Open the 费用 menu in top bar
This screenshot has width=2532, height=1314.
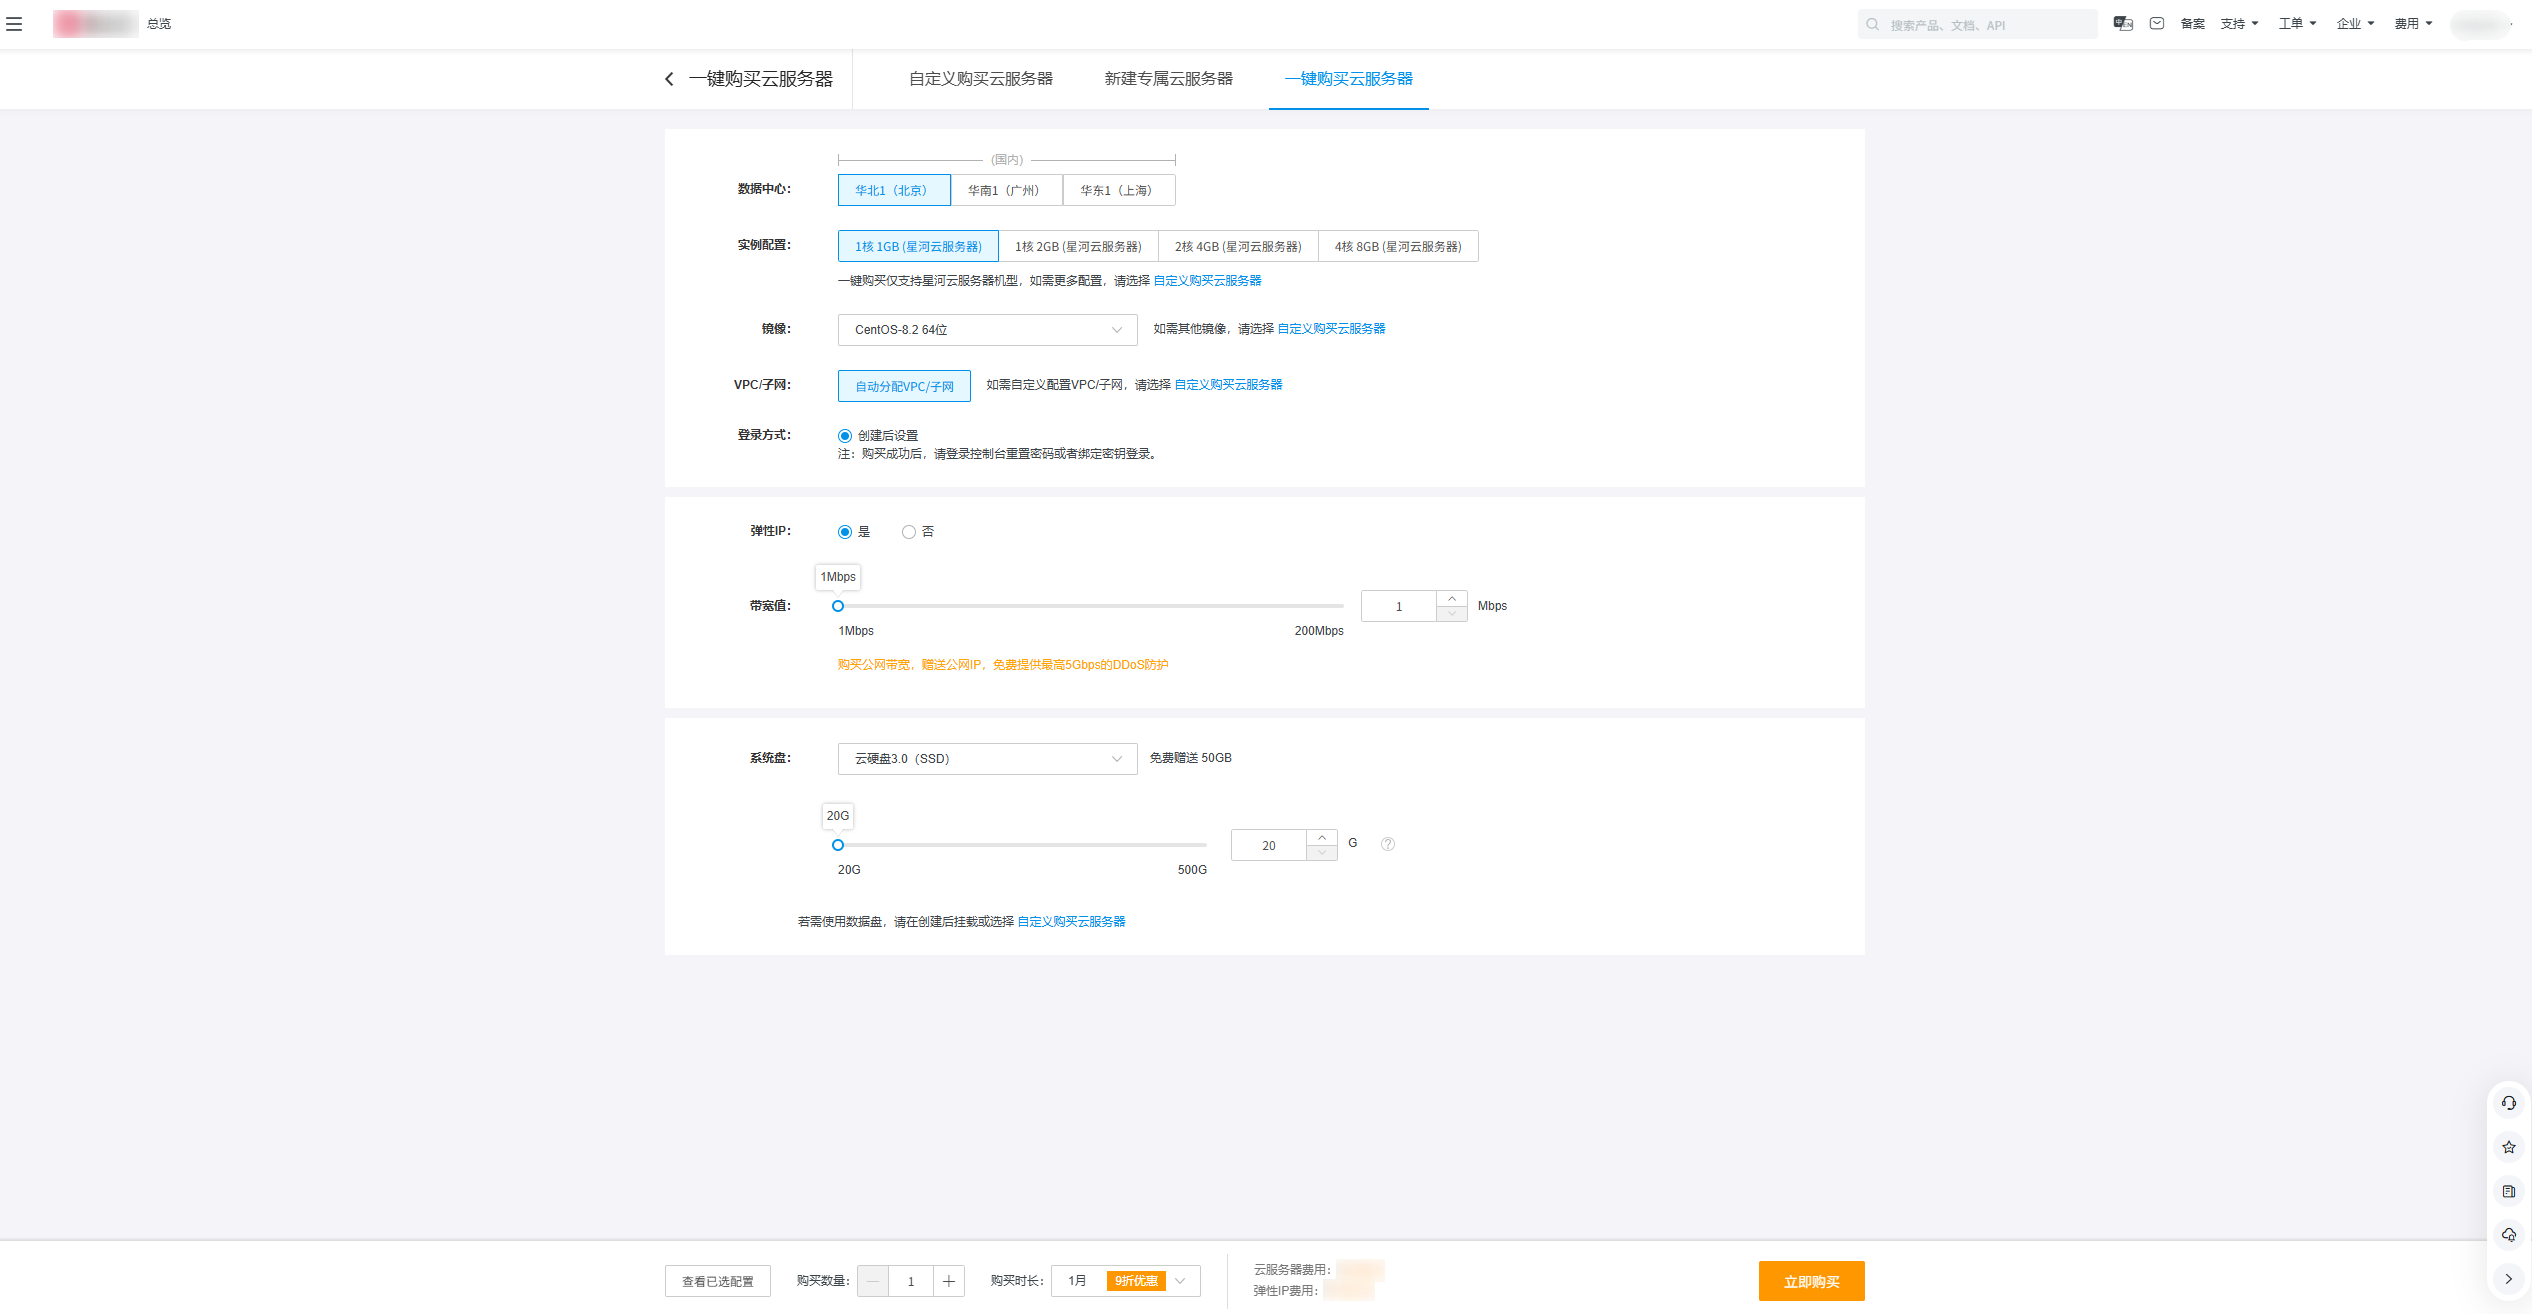[2412, 24]
